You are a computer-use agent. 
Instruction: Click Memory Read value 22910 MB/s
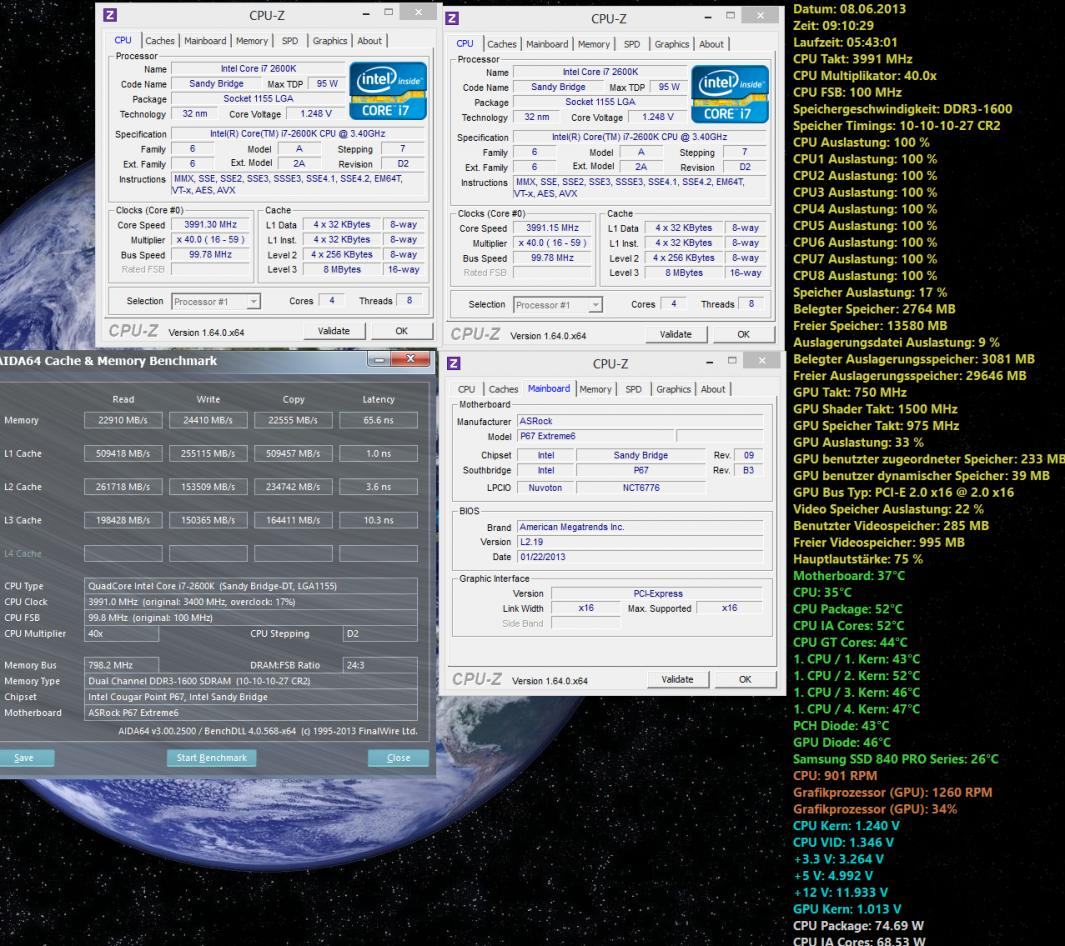coord(123,420)
